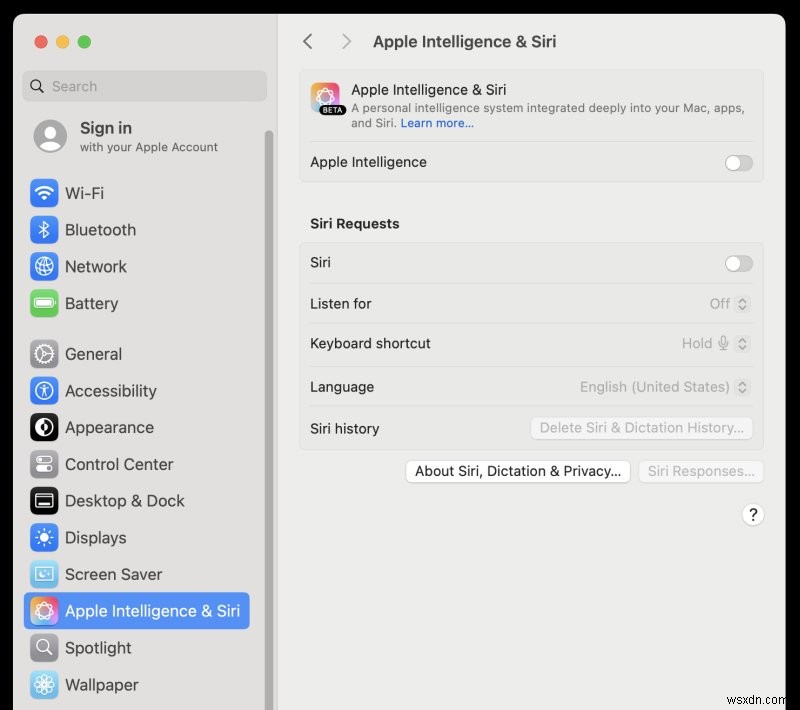Click Sign in with your Apple Account

(137, 137)
